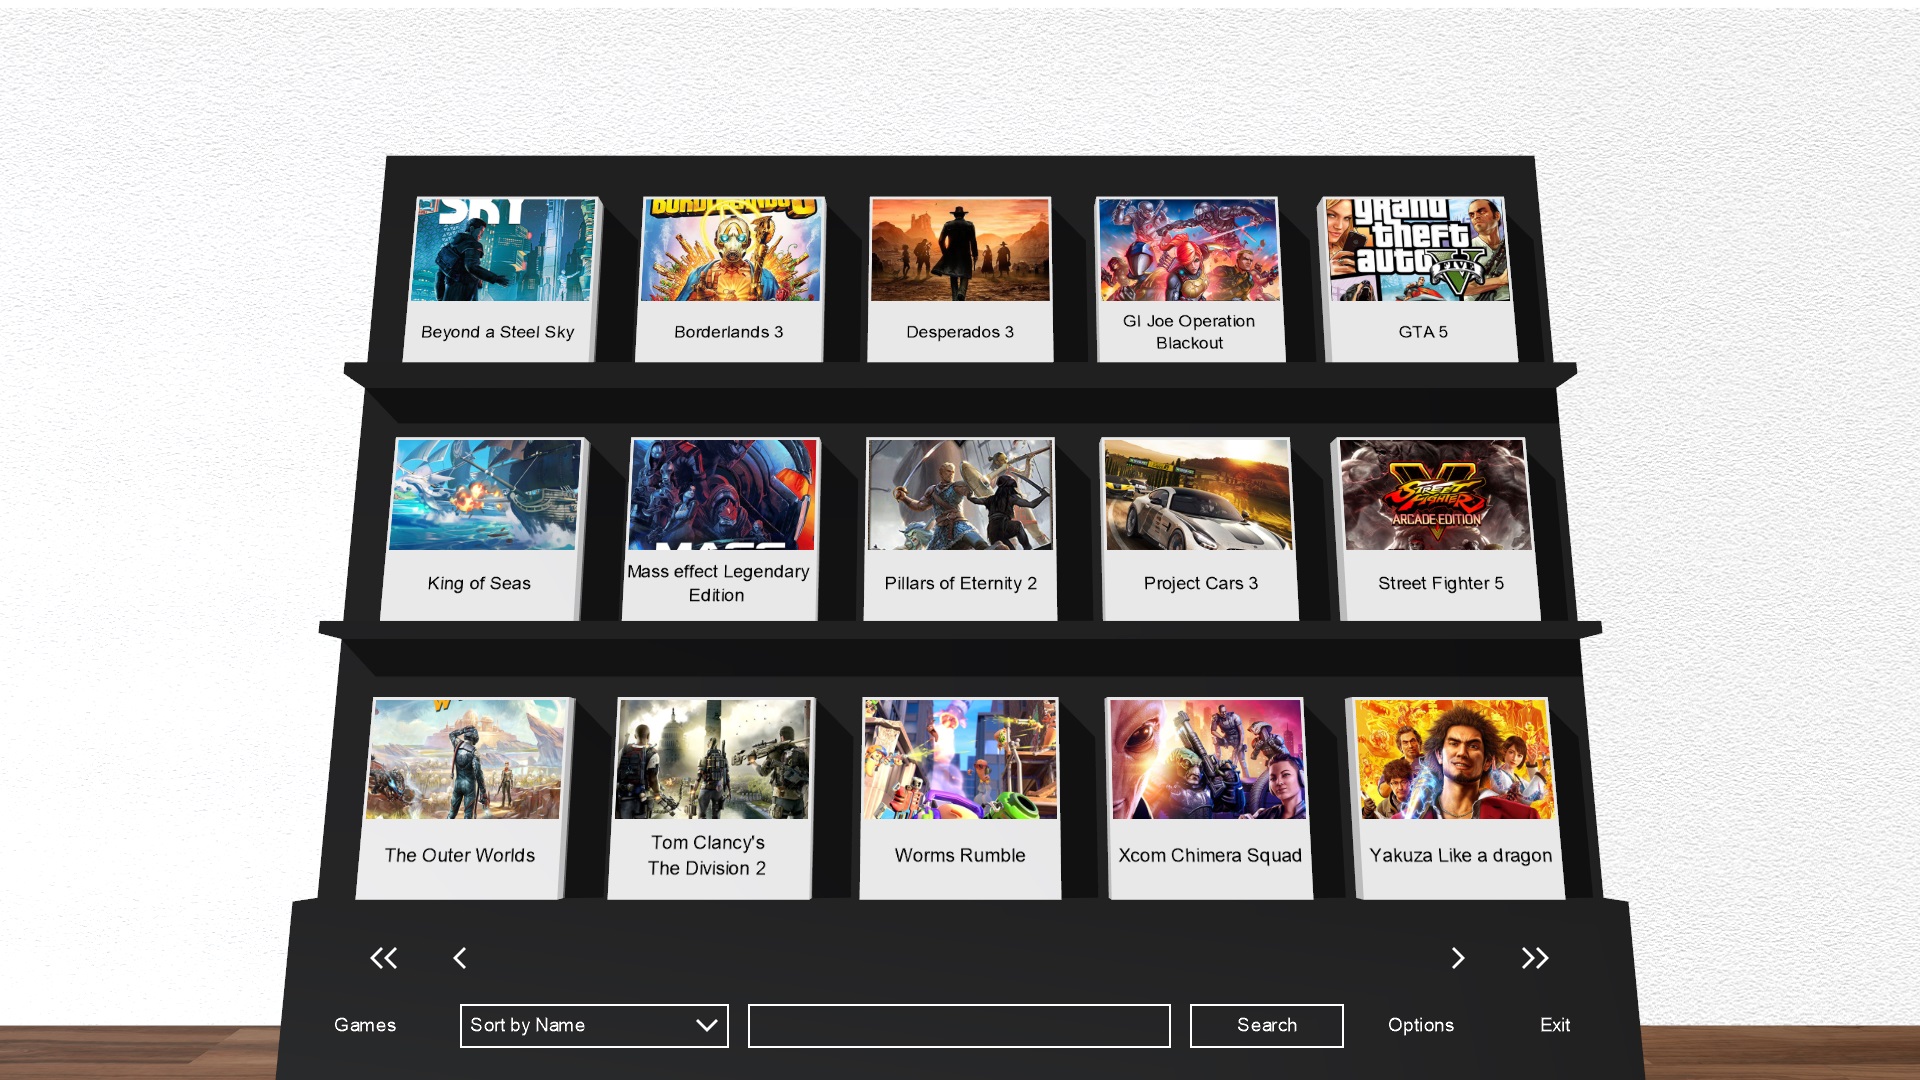
Task: Click the 'Borderlands 3' title text
Action: [728, 332]
